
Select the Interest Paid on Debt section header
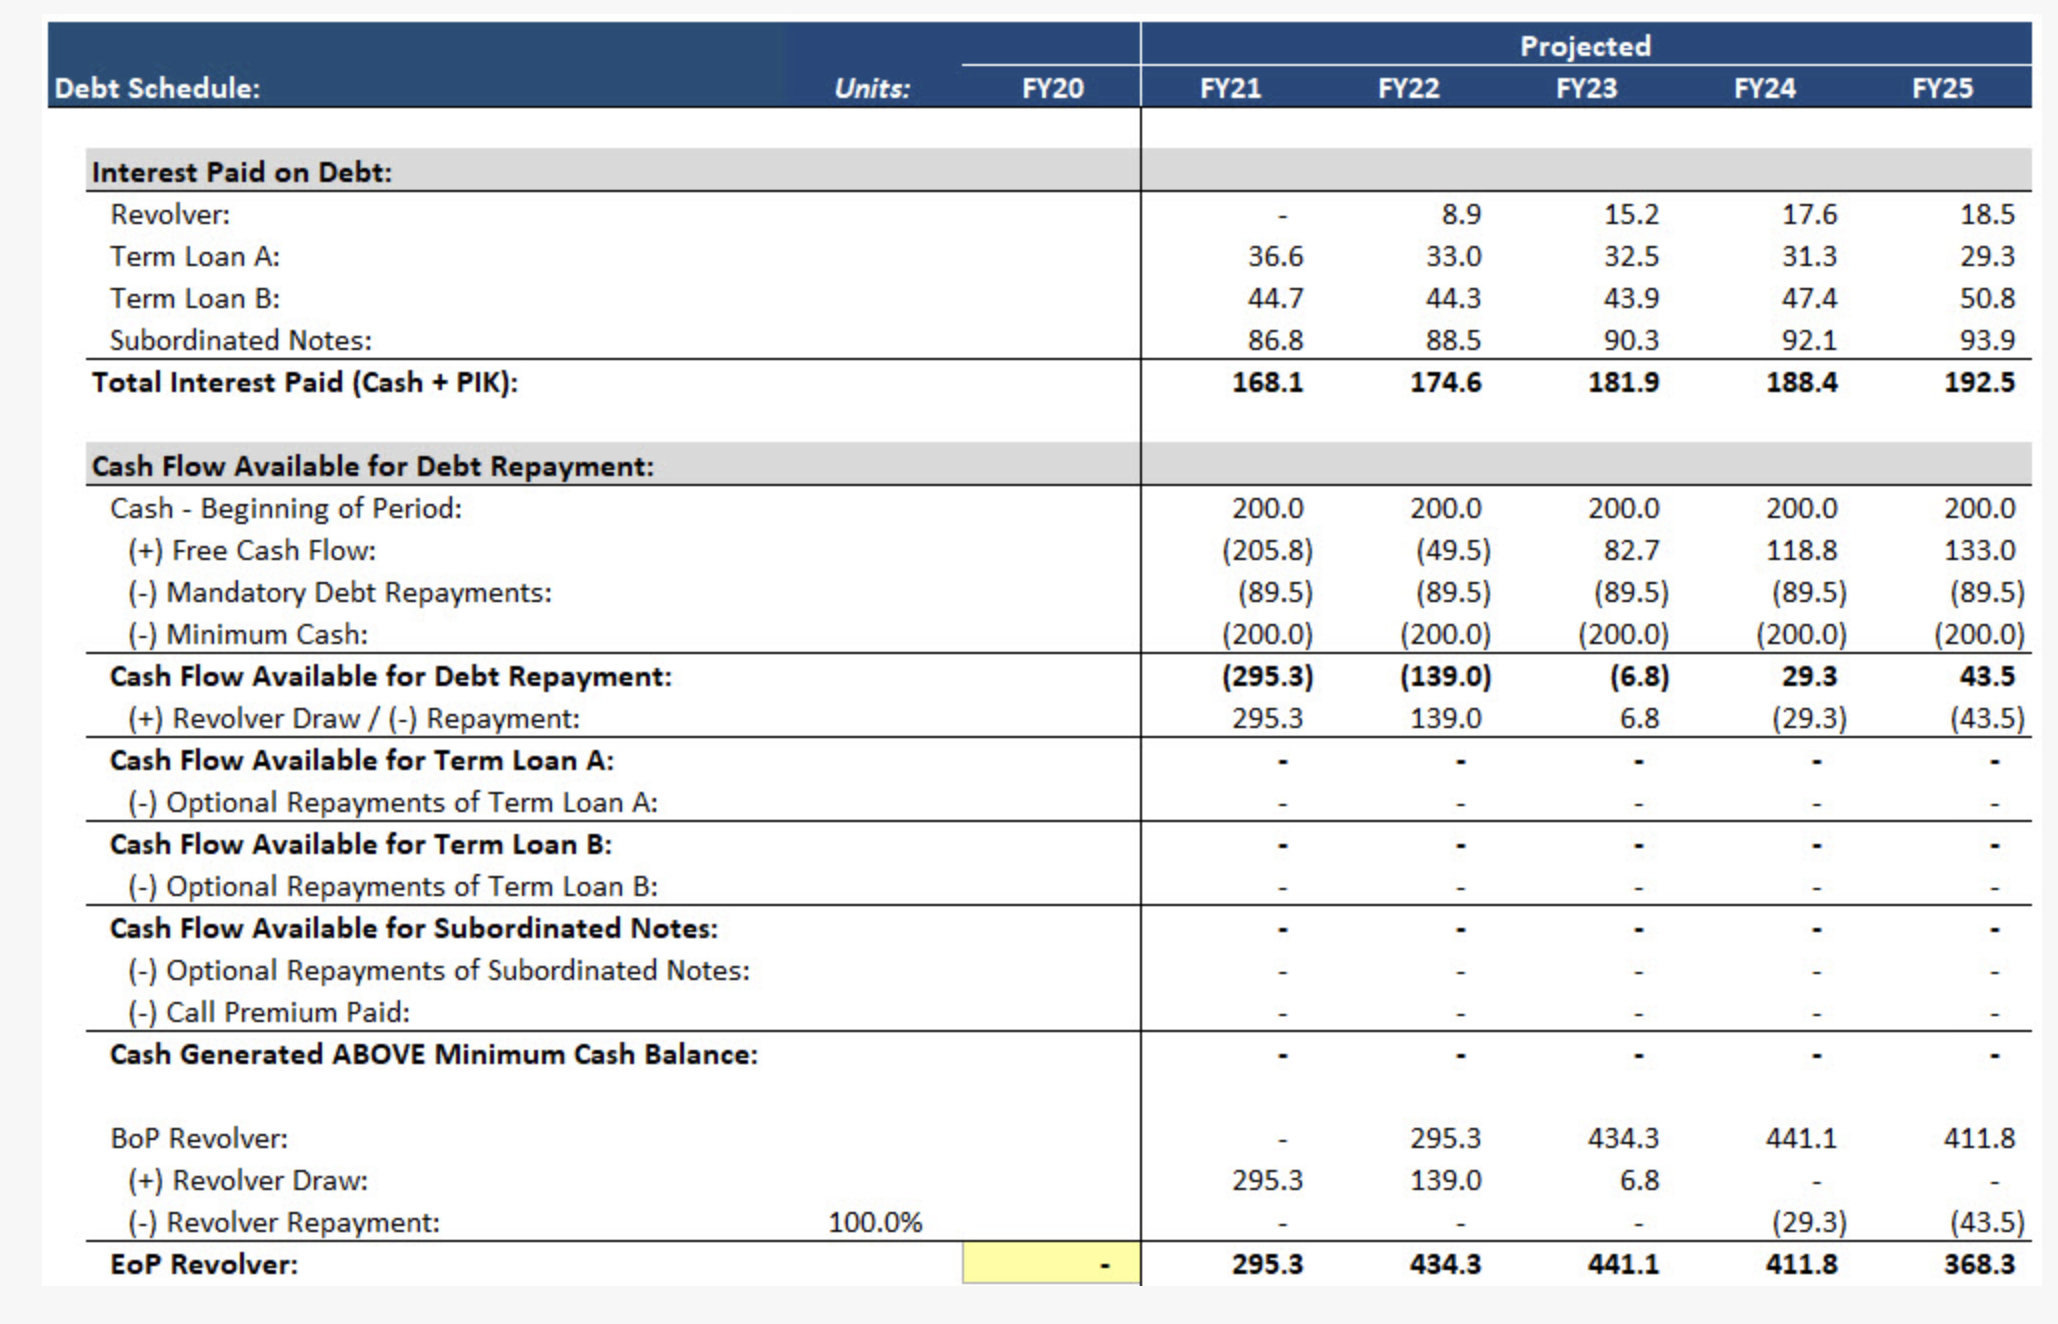(x=242, y=172)
